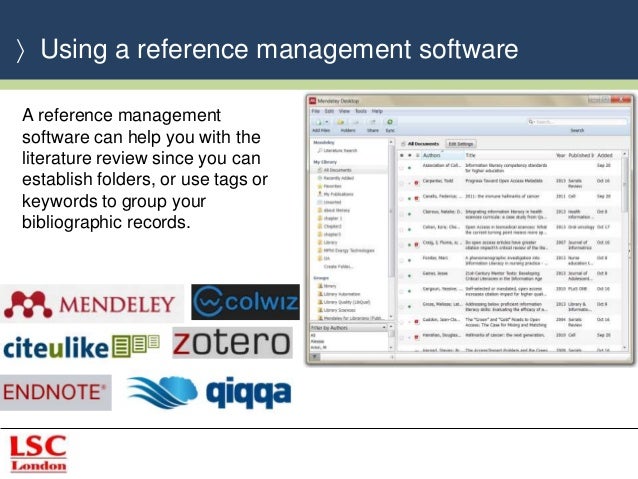Click the green Sync toolbar icon

(x=390, y=122)
